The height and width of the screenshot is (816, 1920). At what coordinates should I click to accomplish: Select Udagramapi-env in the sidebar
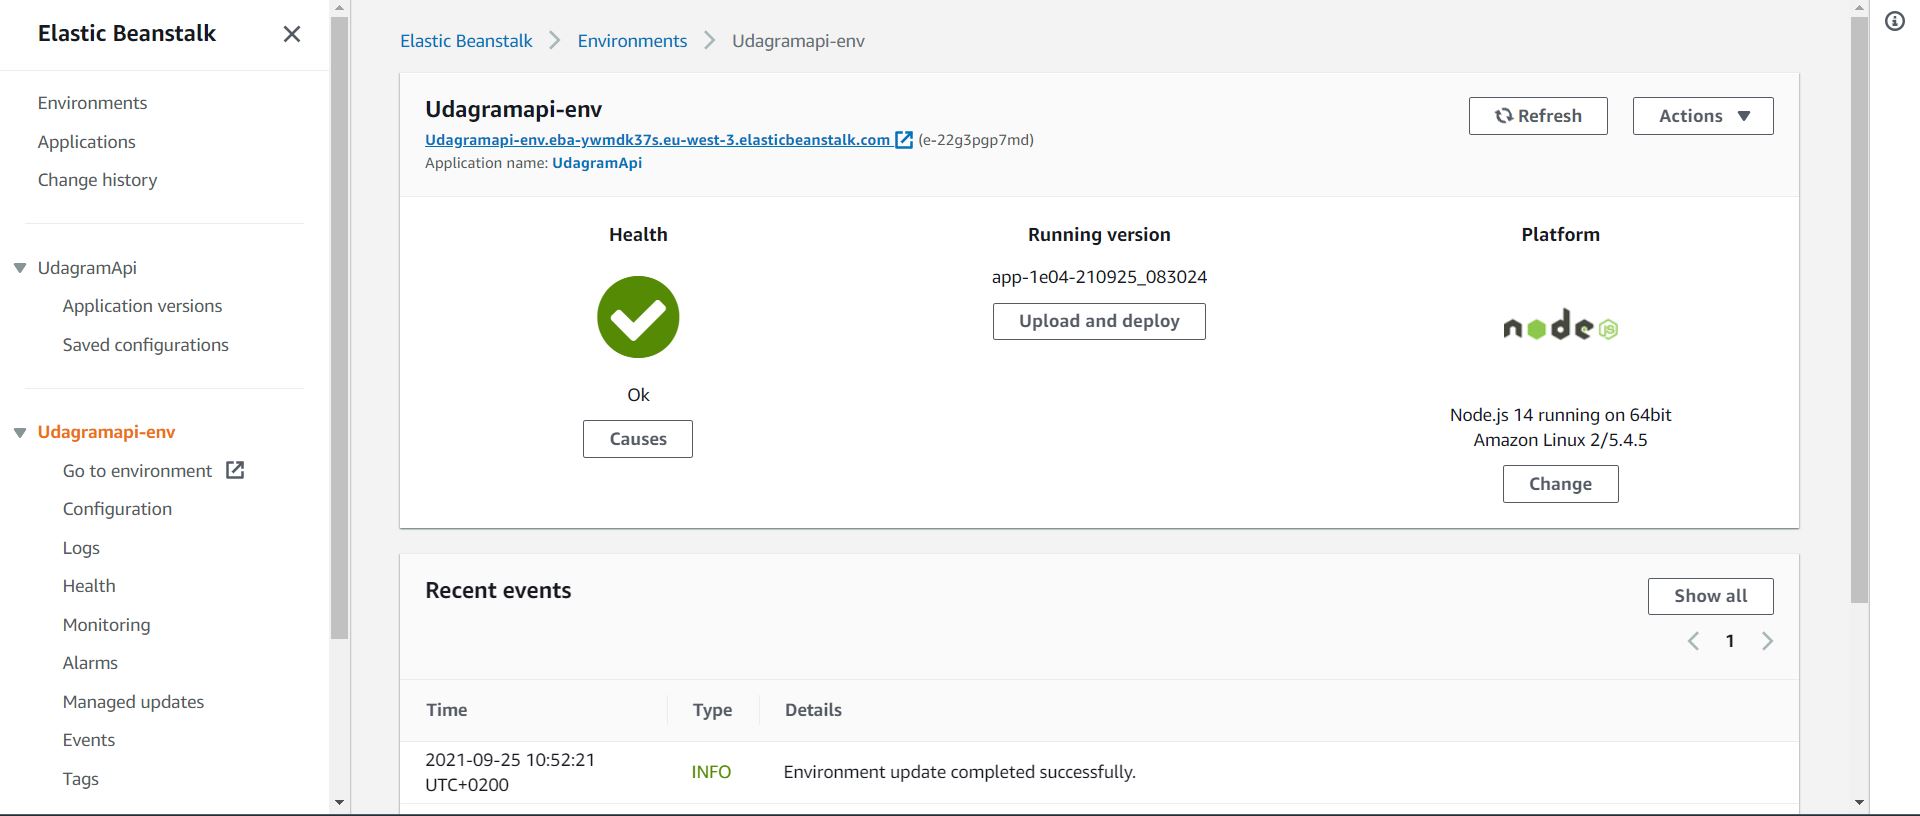click(106, 432)
